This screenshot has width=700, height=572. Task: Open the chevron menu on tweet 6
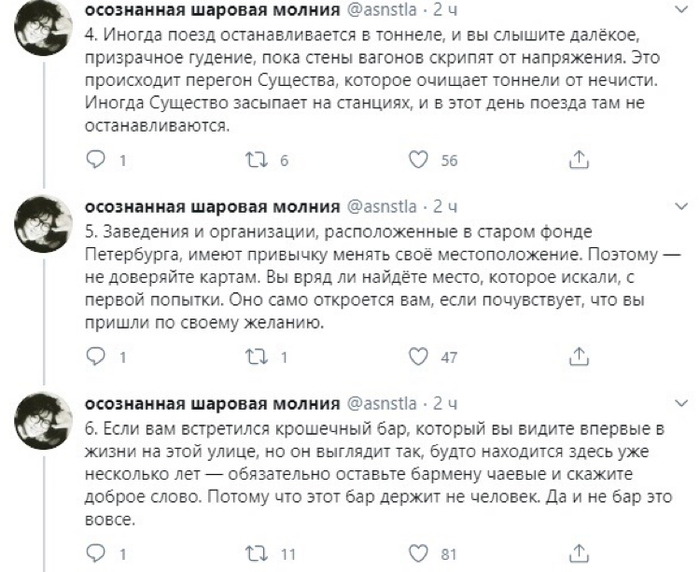[x=681, y=404]
